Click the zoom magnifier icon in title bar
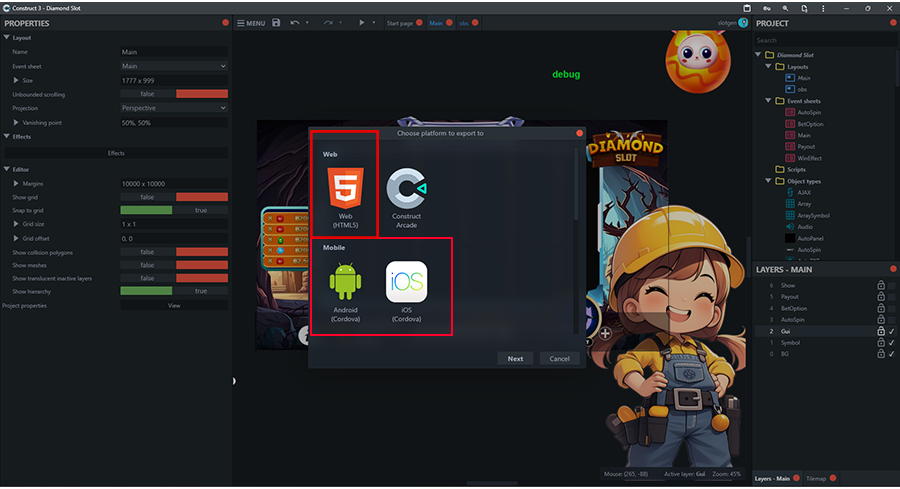Viewport: 900px width, 489px height. [x=785, y=9]
